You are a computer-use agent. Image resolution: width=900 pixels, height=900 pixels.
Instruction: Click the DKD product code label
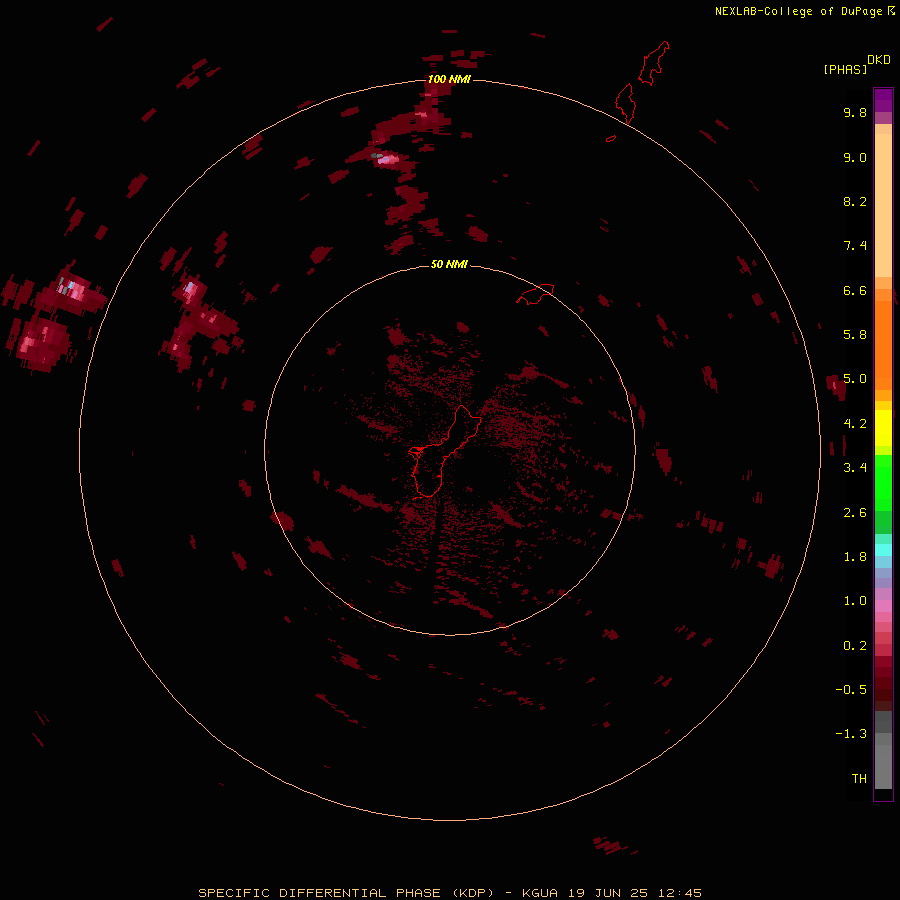[879, 60]
